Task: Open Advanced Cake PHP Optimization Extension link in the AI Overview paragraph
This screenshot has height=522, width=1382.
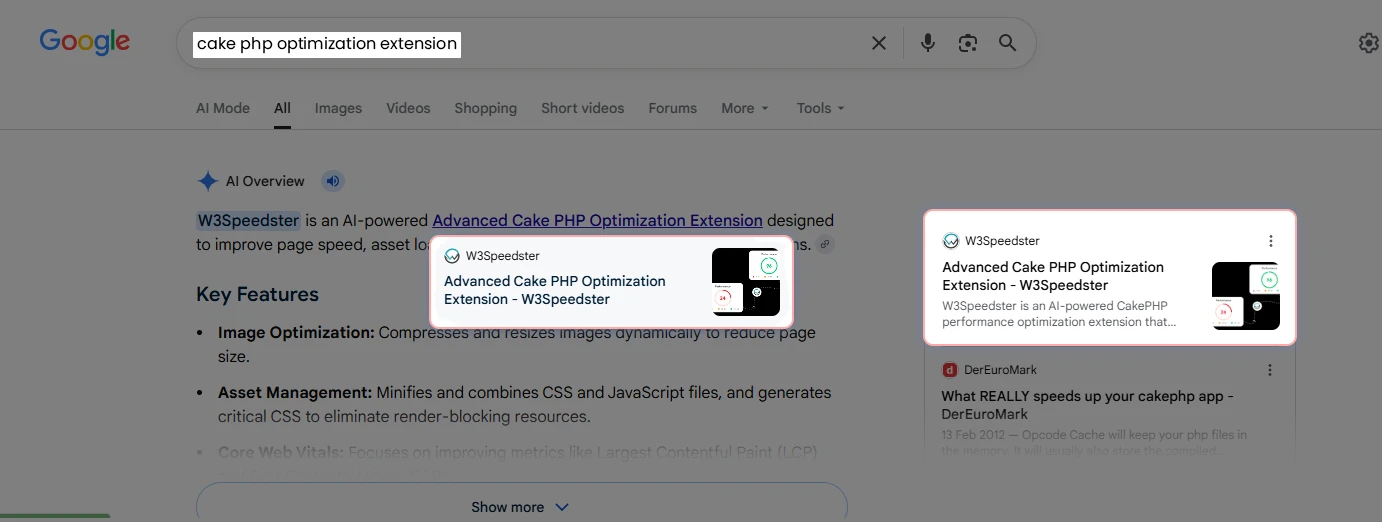Action: [597, 220]
